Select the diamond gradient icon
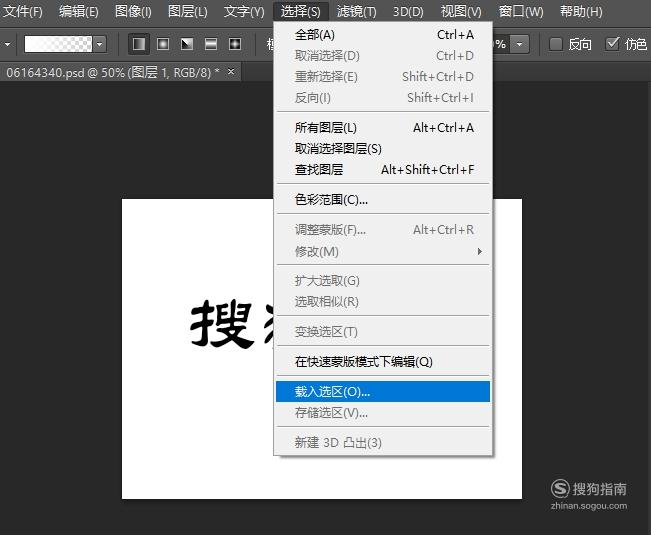 (235, 44)
